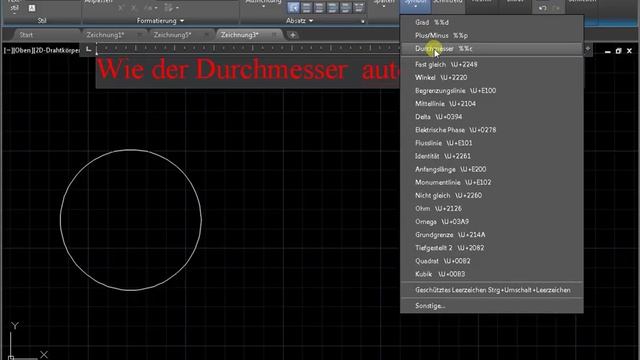Select the center paragraph alignment icon

point(320,7)
